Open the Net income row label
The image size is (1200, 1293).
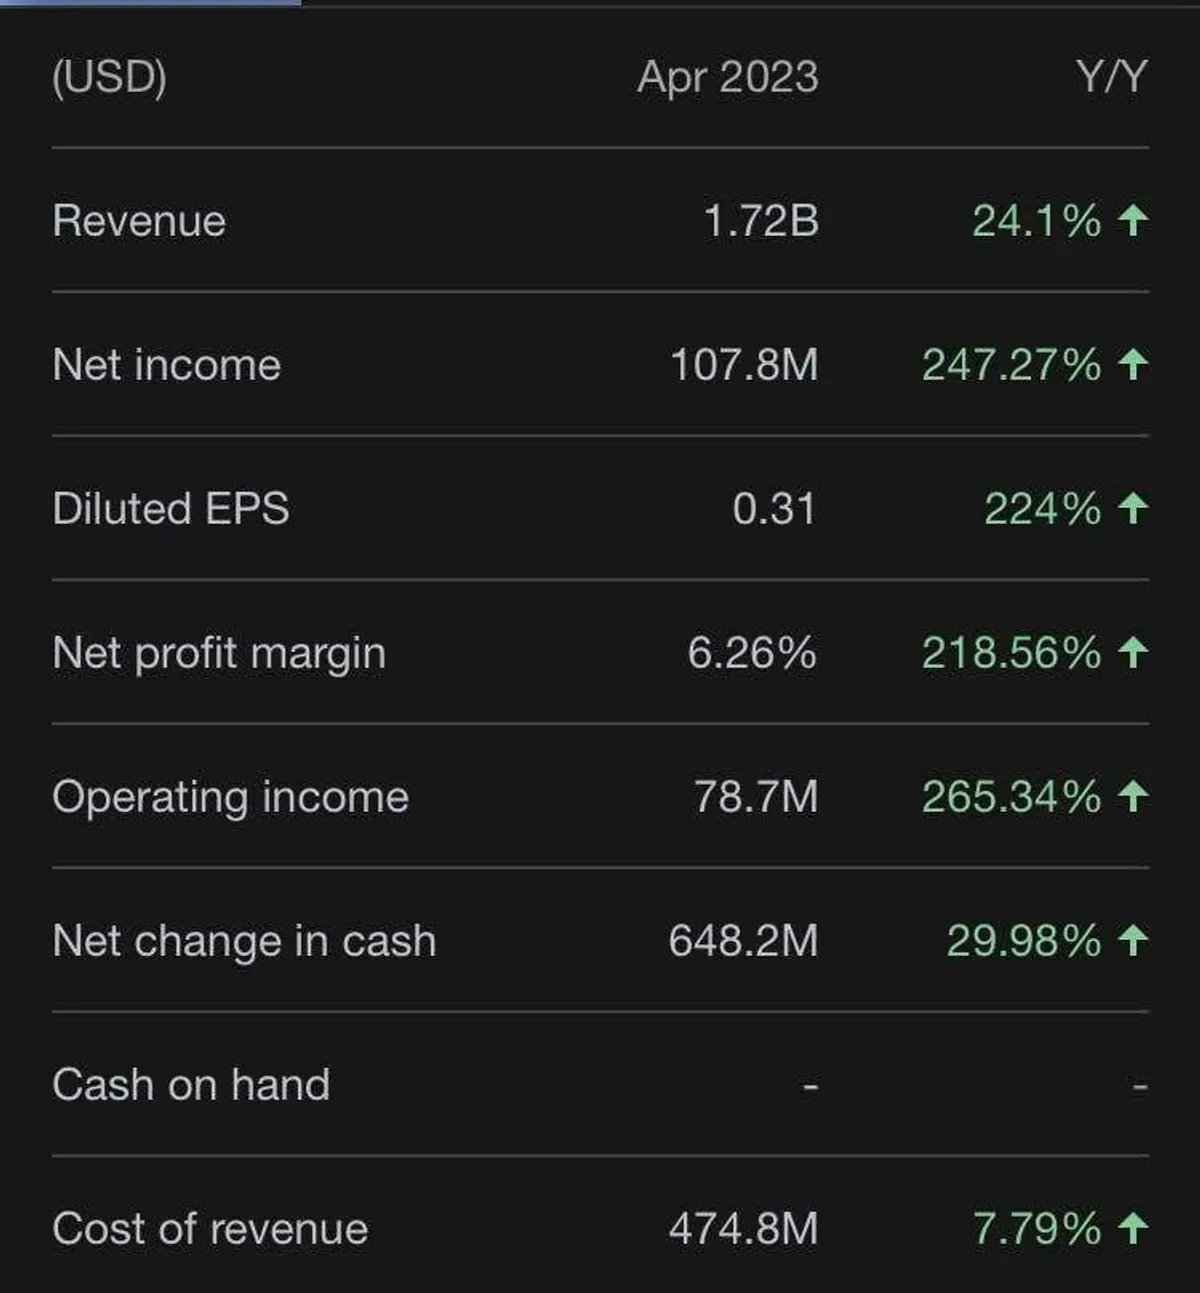[x=166, y=365]
